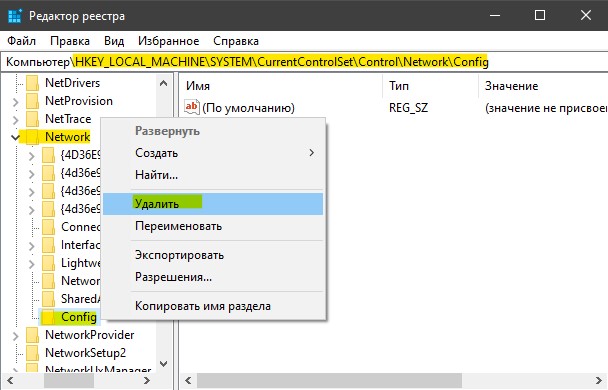Click values pane horizontal scroll right arrow
Screen dimensions: 608x390
(x=599, y=380)
